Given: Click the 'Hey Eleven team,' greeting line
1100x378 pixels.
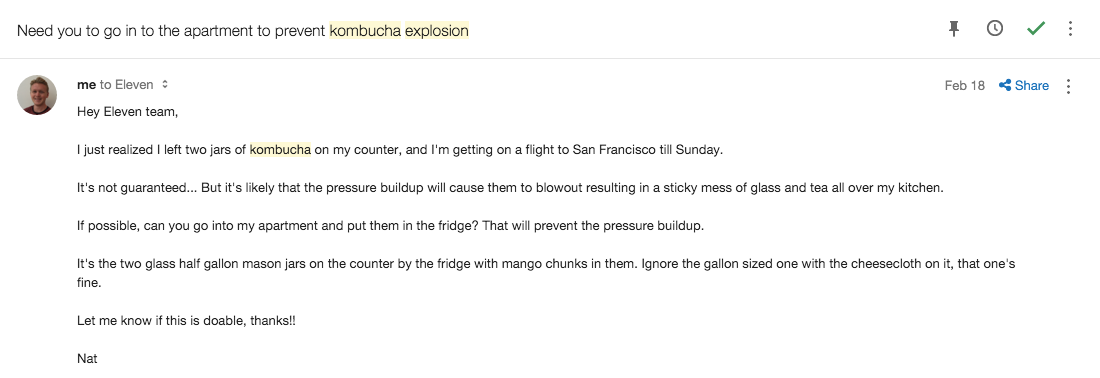Looking at the screenshot, I should click(128, 112).
